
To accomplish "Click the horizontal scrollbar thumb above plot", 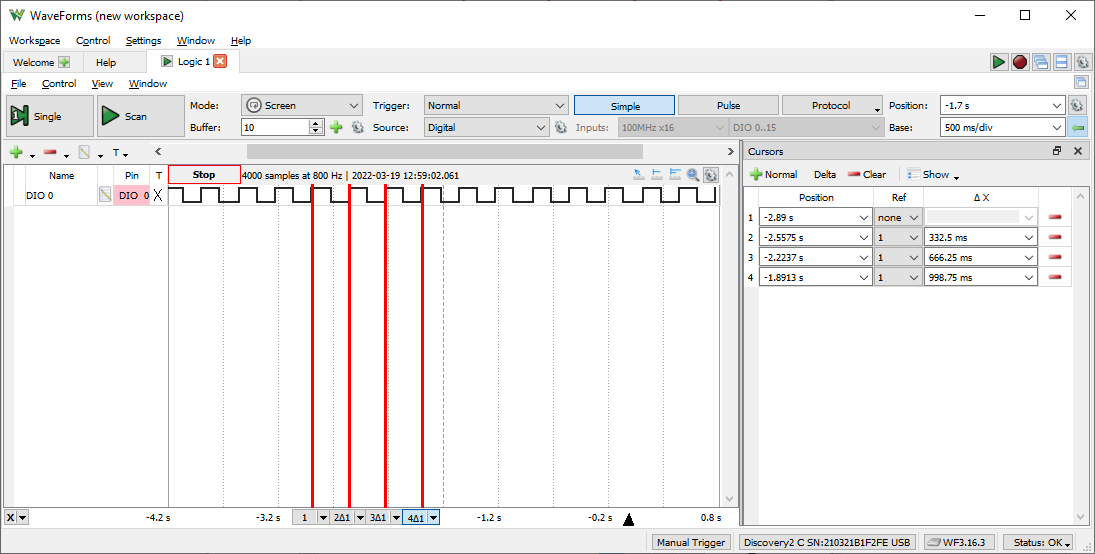I will (445, 152).
